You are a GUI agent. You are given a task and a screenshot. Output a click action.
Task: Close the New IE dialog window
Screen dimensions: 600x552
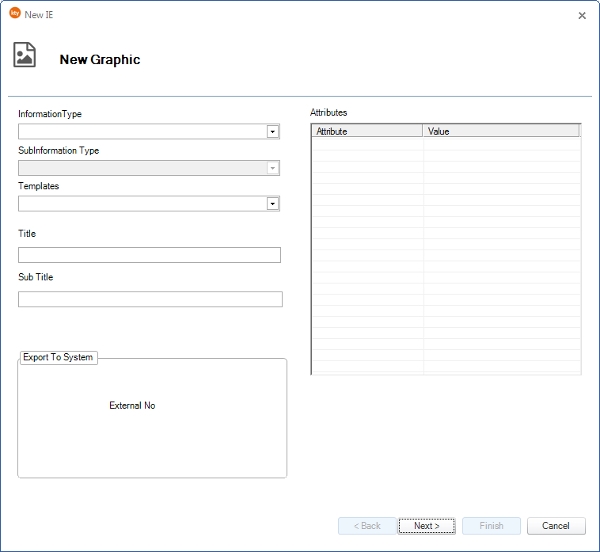click(x=582, y=15)
